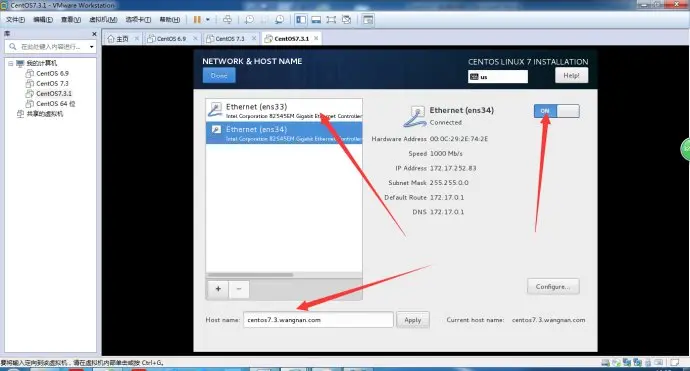Click the second network adapter status icon
Image resolution: width=690 pixels, height=371 pixels.
point(637,363)
